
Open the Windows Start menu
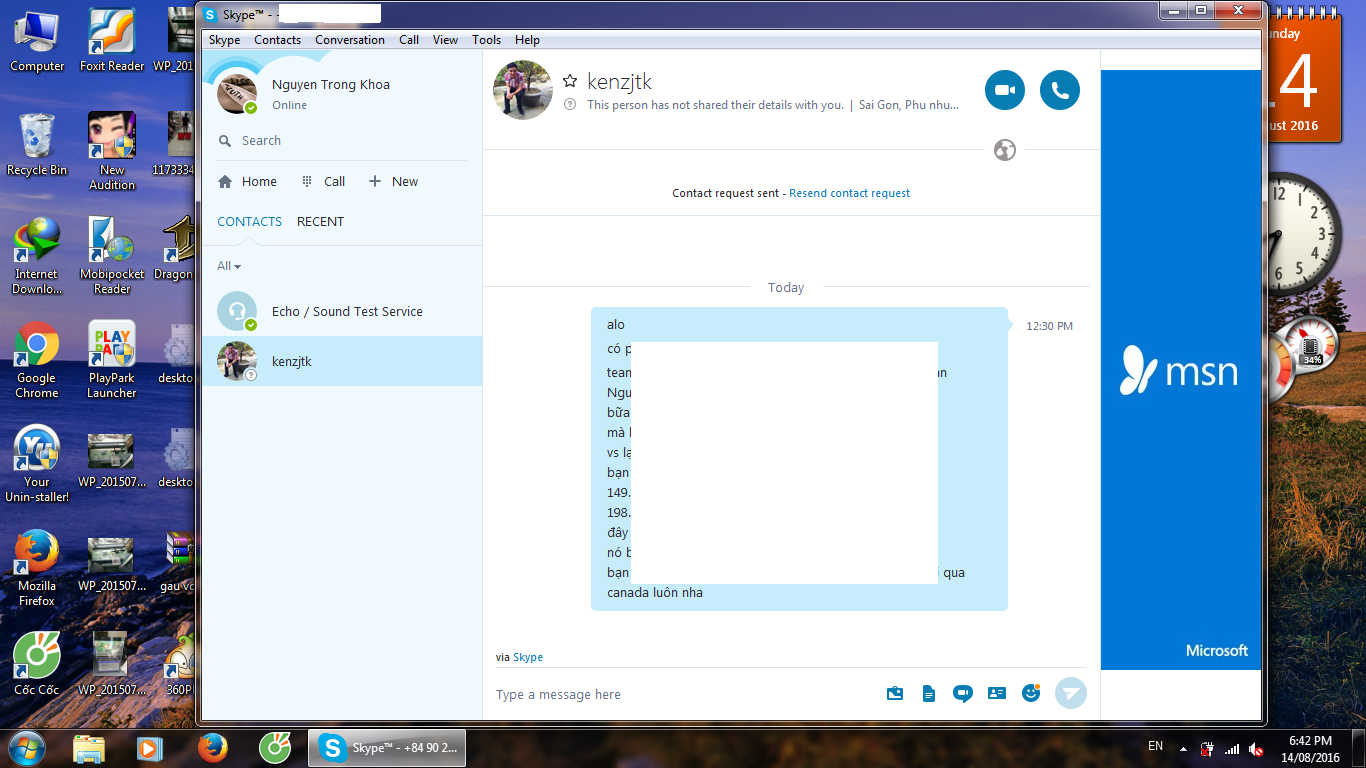[x=26, y=747]
